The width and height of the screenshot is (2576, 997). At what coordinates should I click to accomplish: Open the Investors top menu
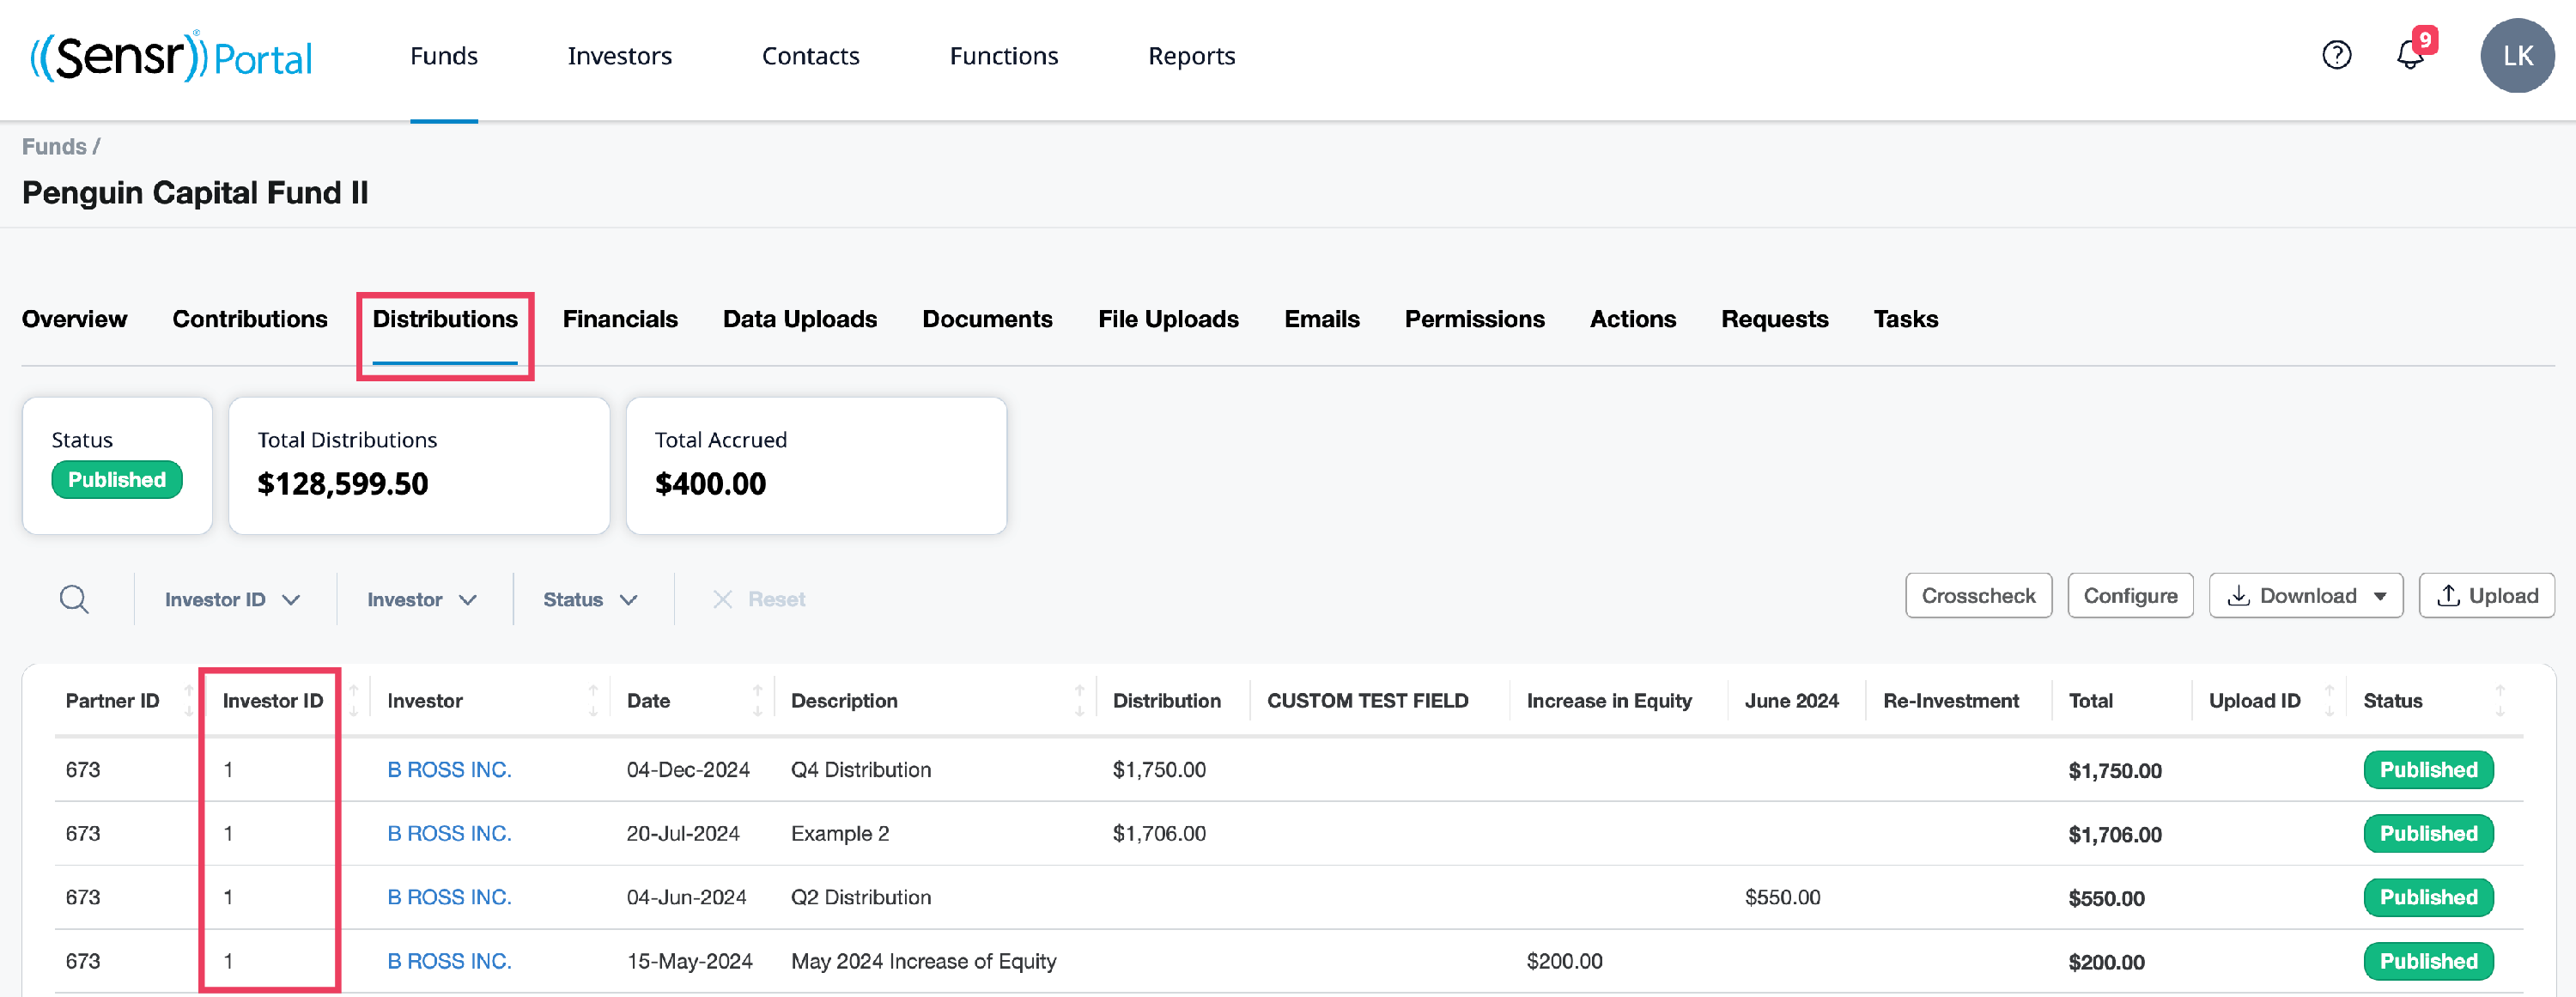(x=619, y=56)
